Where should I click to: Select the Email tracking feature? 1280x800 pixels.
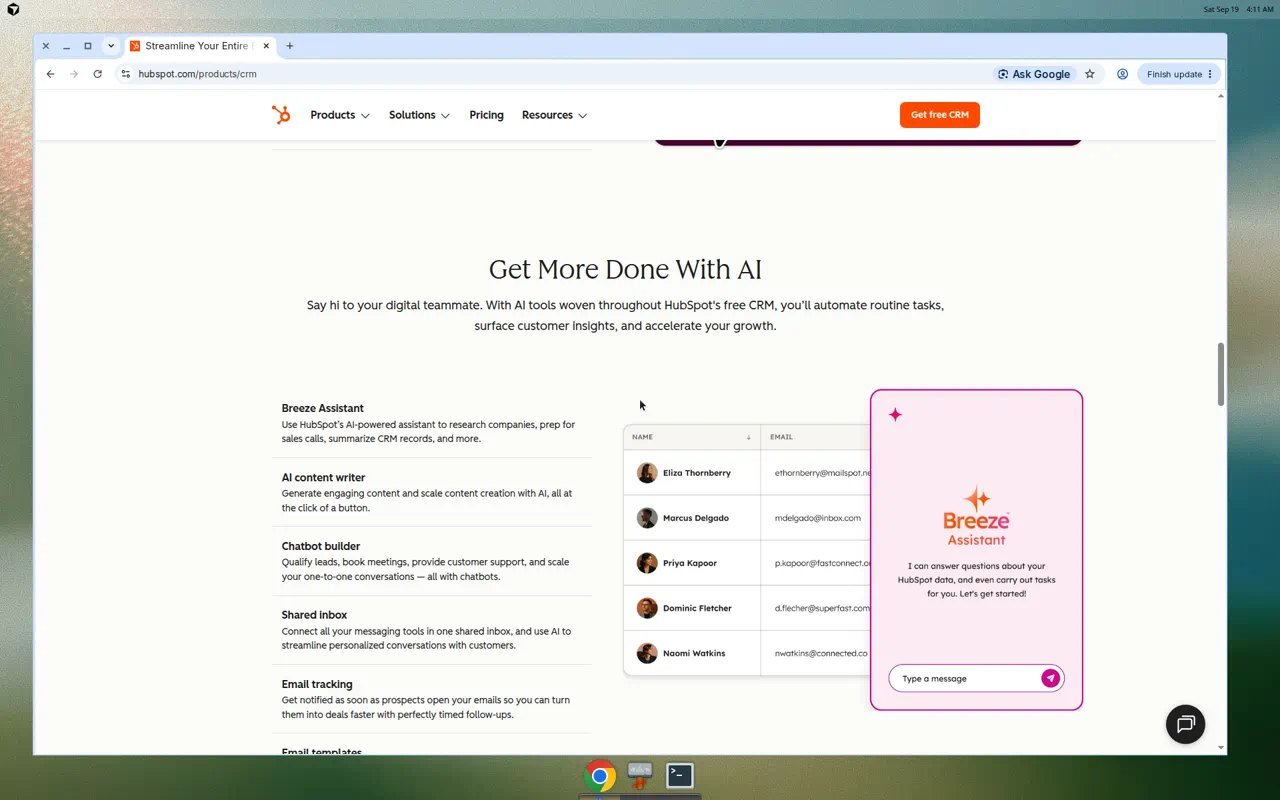coord(431,699)
